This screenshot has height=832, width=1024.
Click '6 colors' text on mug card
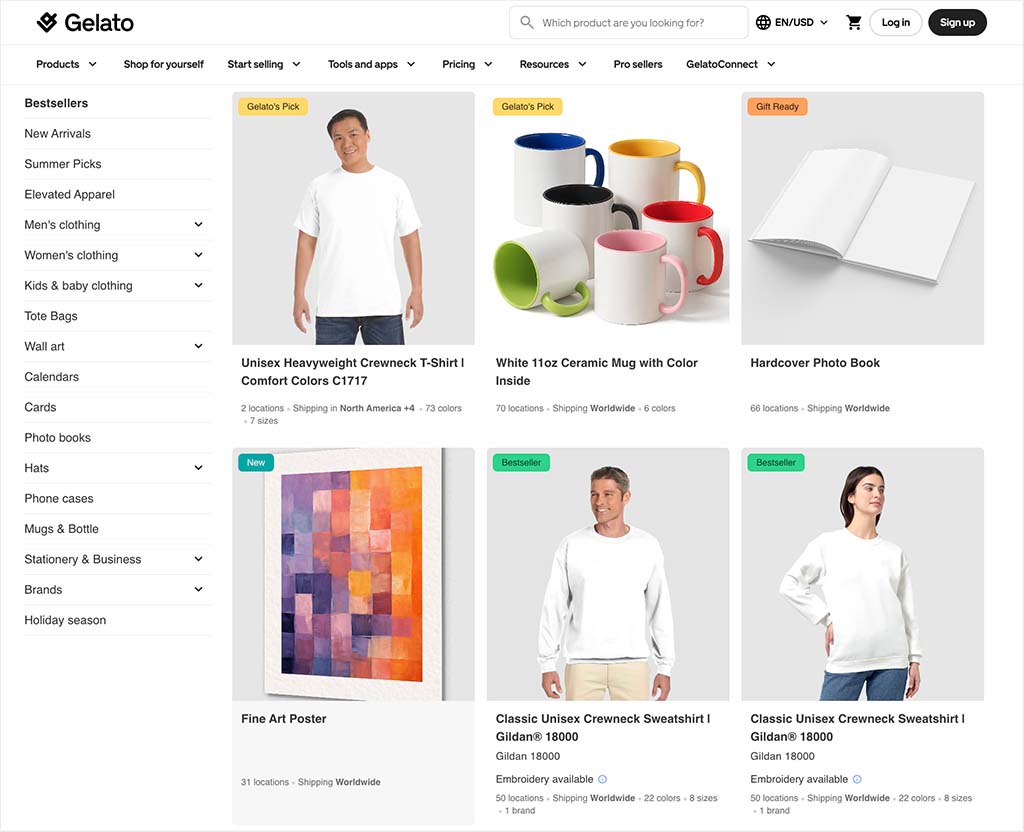click(660, 408)
